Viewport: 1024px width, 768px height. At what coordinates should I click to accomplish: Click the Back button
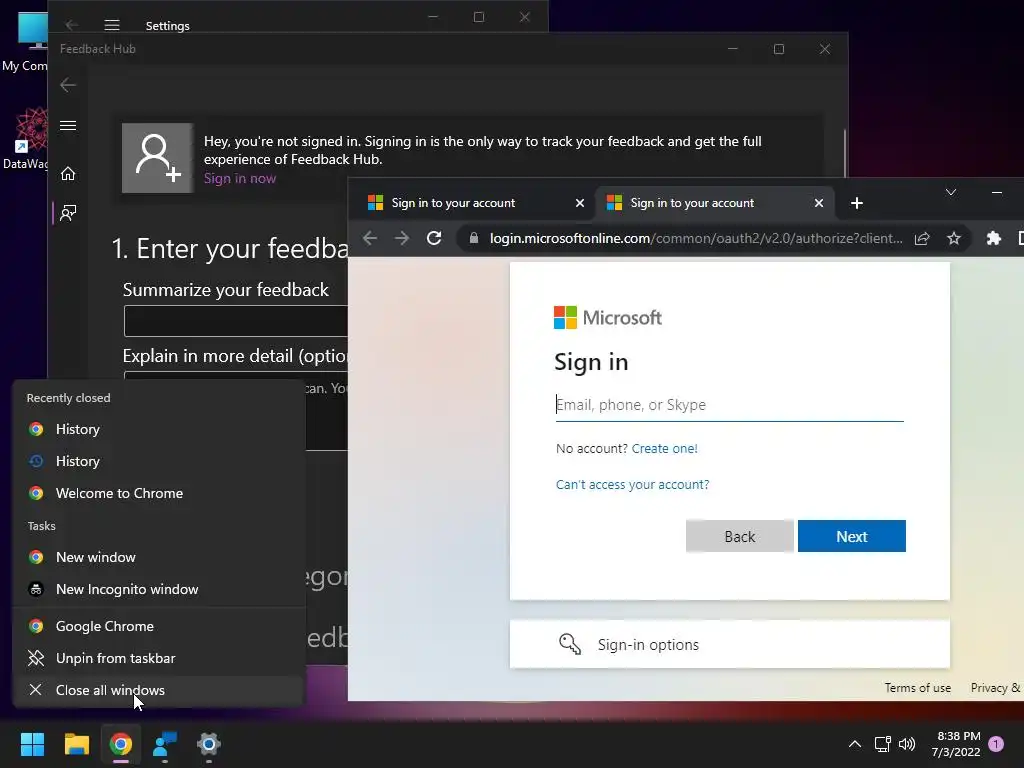coord(739,536)
